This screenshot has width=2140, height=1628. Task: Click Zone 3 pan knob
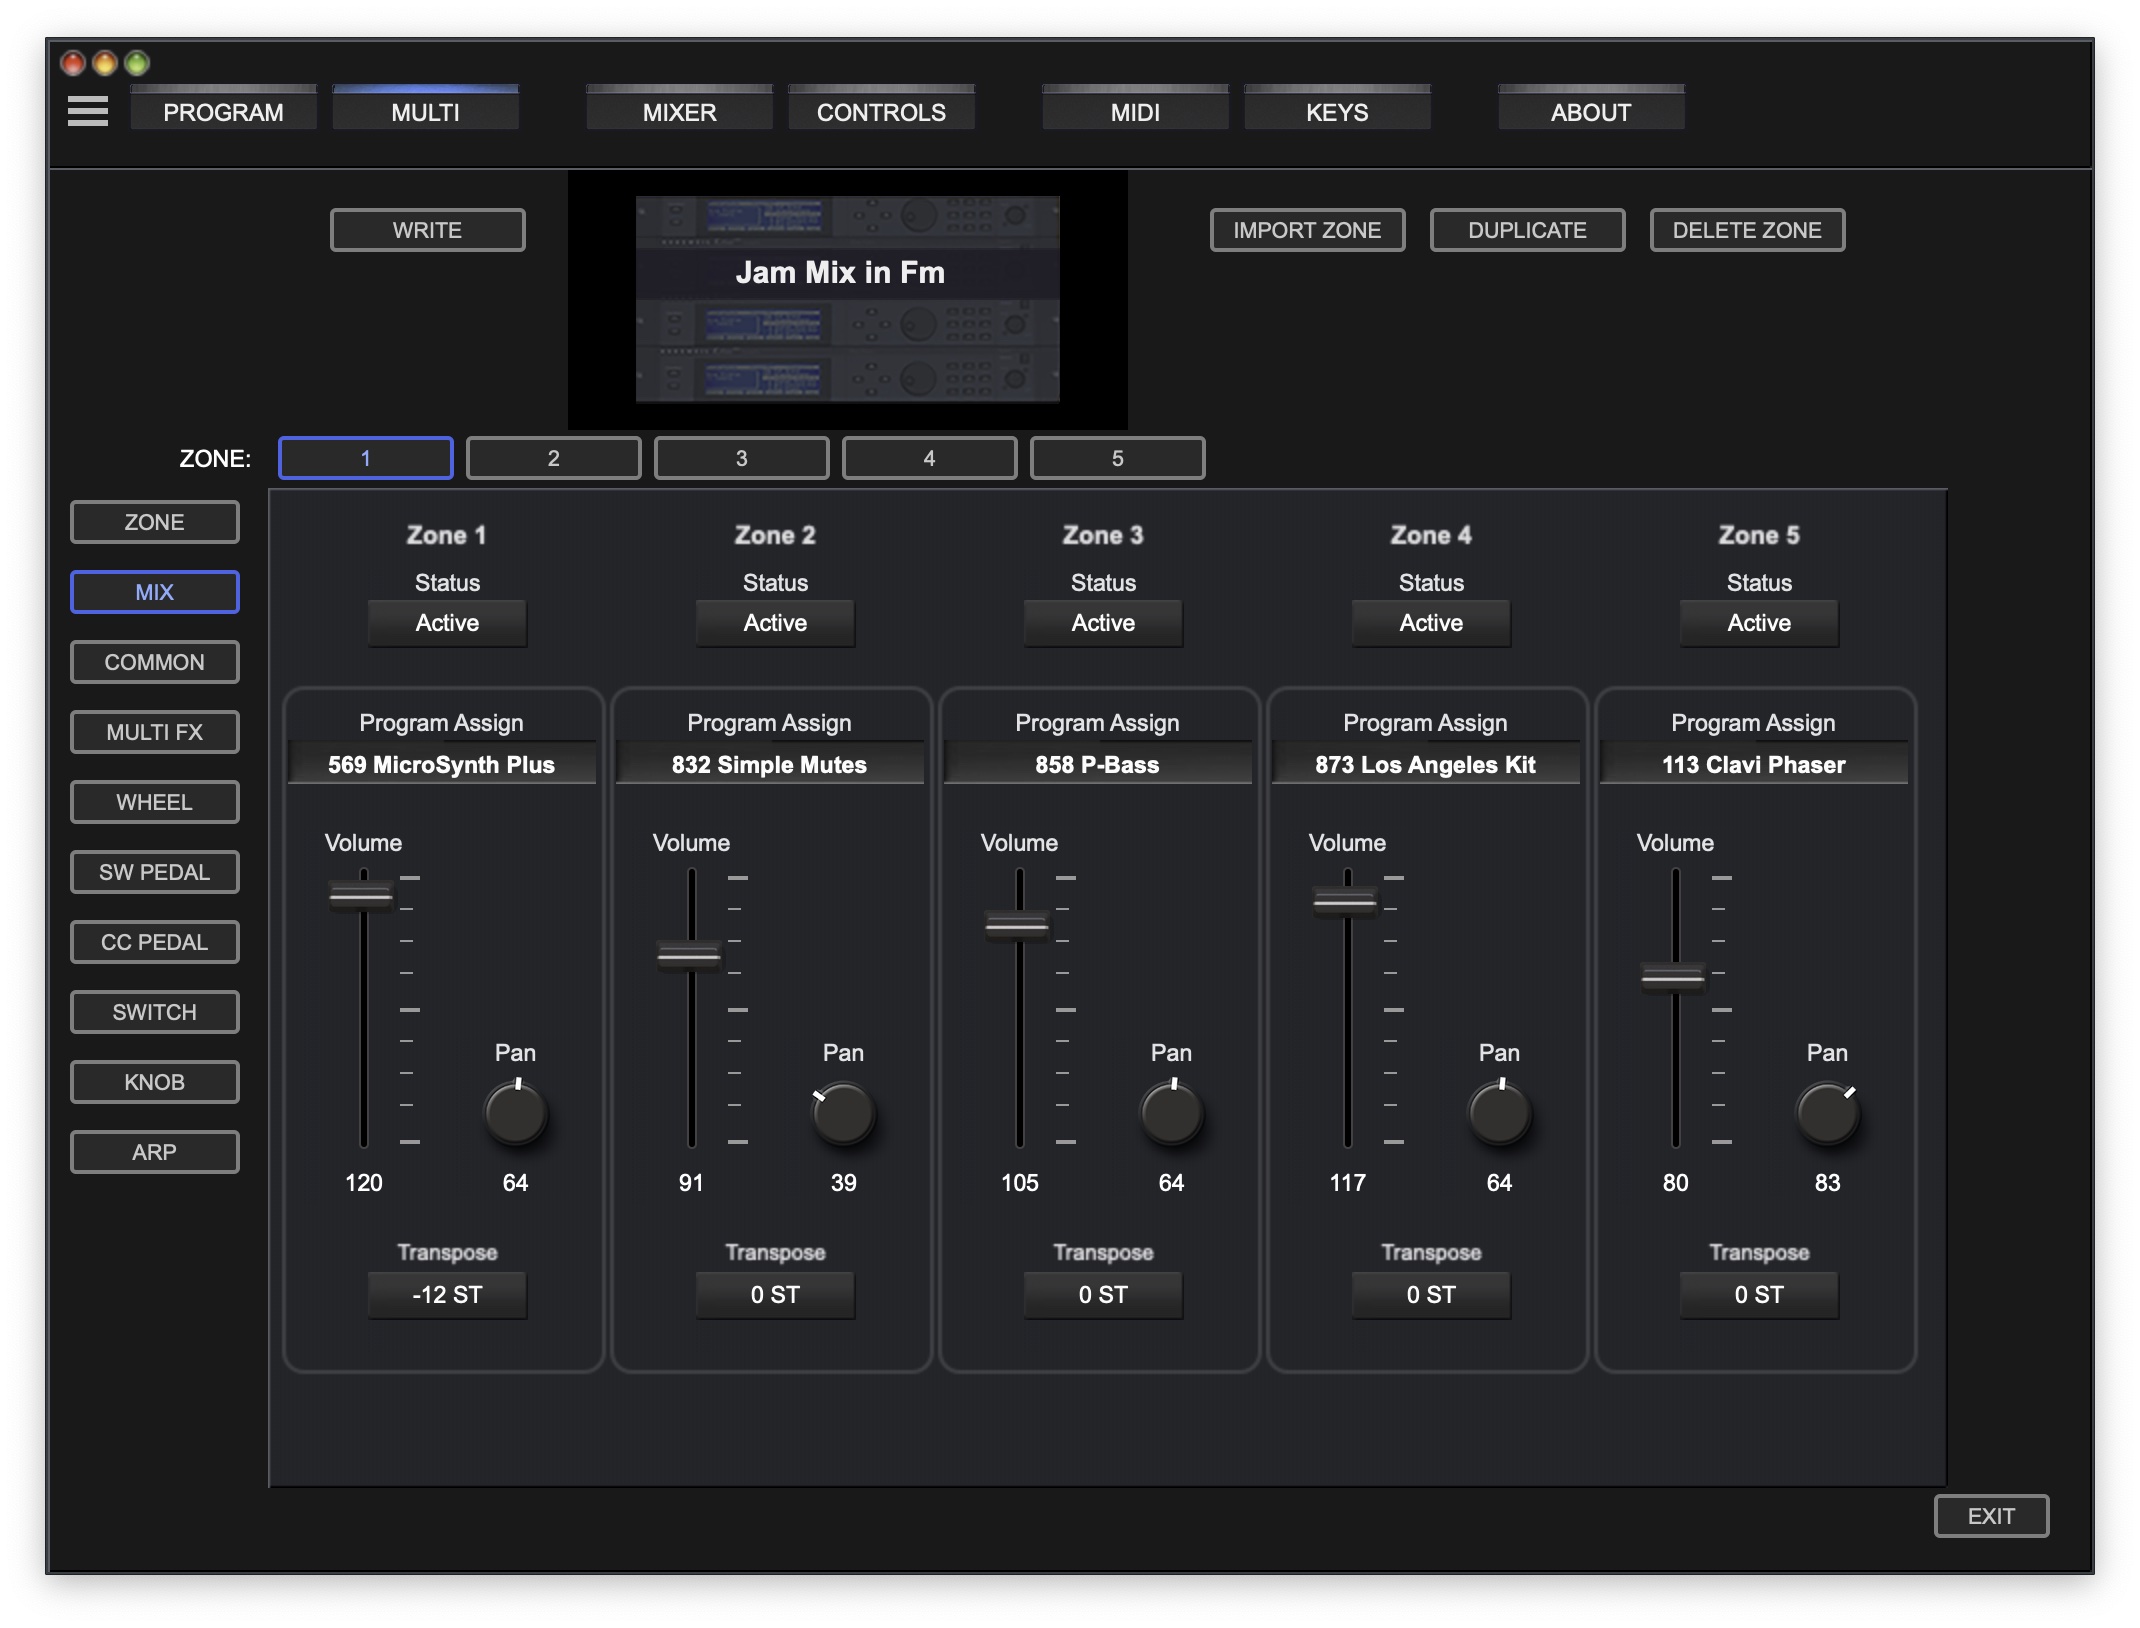pos(1171,1115)
